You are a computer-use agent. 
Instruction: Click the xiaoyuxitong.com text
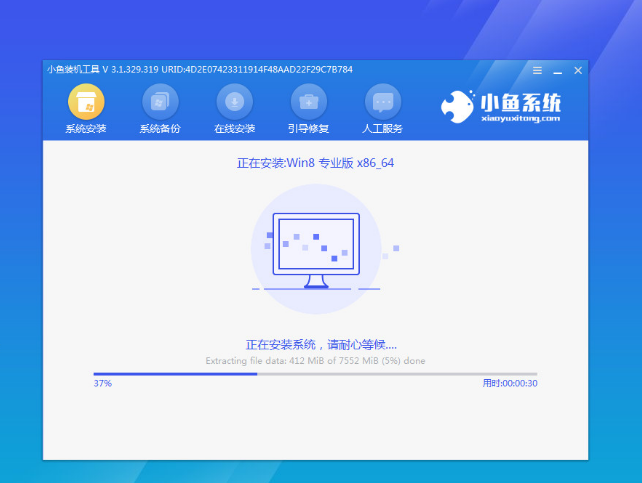[520, 119]
